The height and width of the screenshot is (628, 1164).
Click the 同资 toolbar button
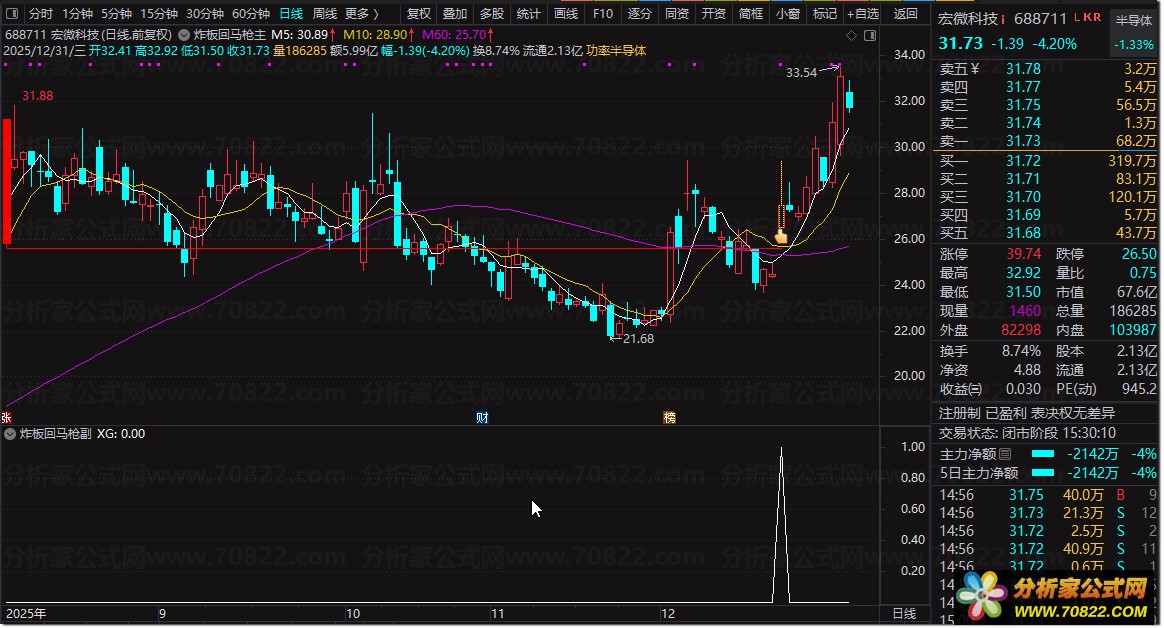(x=676, y=13)
